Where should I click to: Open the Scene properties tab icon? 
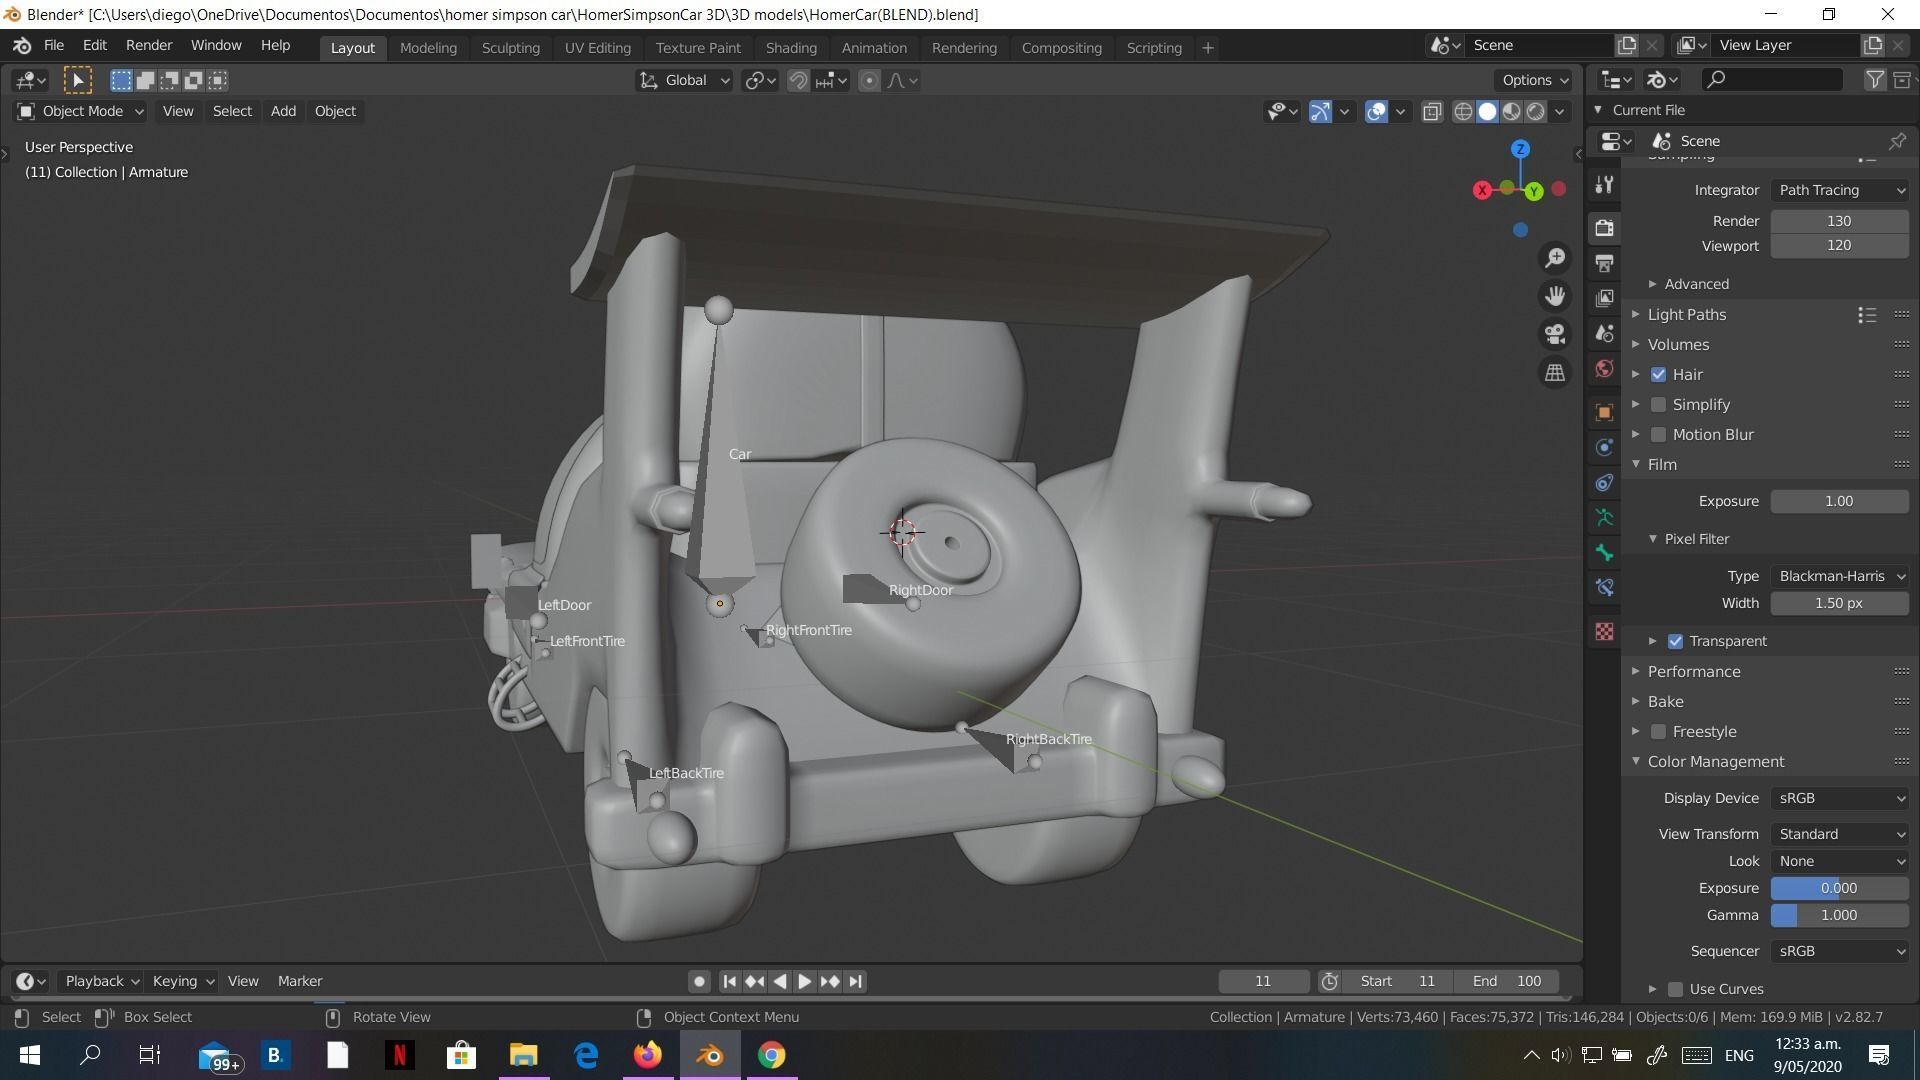pyautogui.click(x=1604, y=333)
